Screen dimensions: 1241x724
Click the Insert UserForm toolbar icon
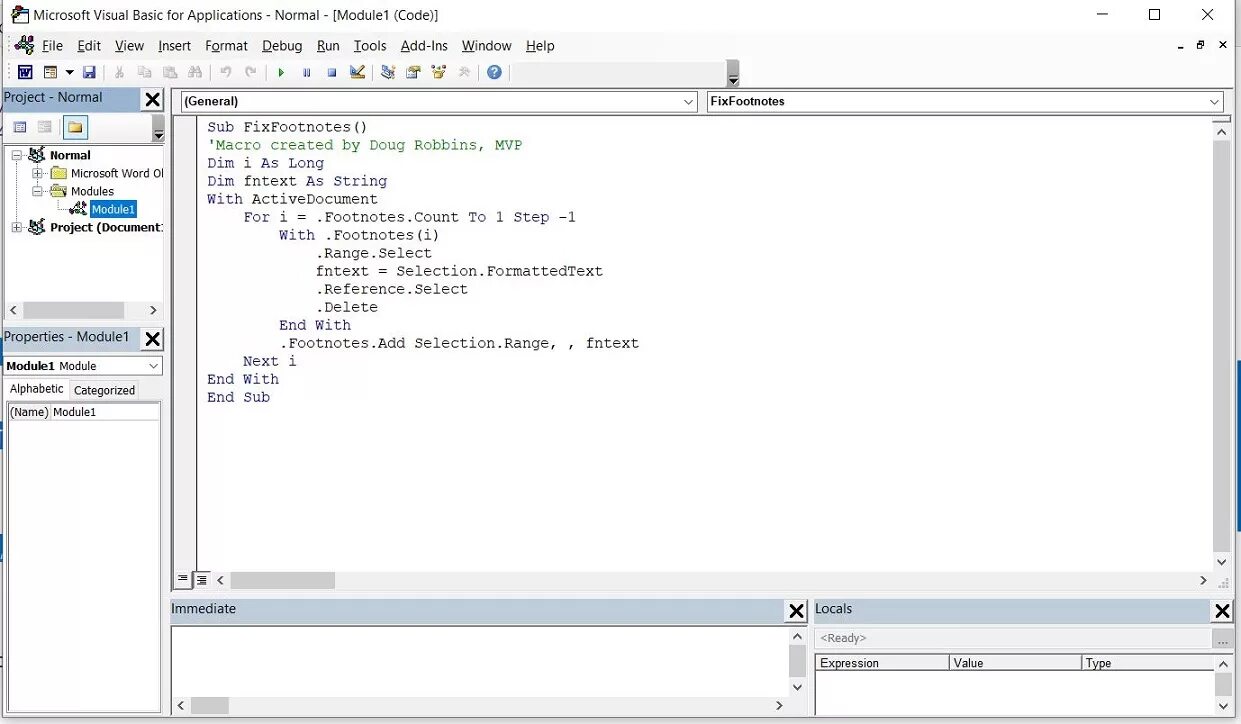tap(50, 72)
